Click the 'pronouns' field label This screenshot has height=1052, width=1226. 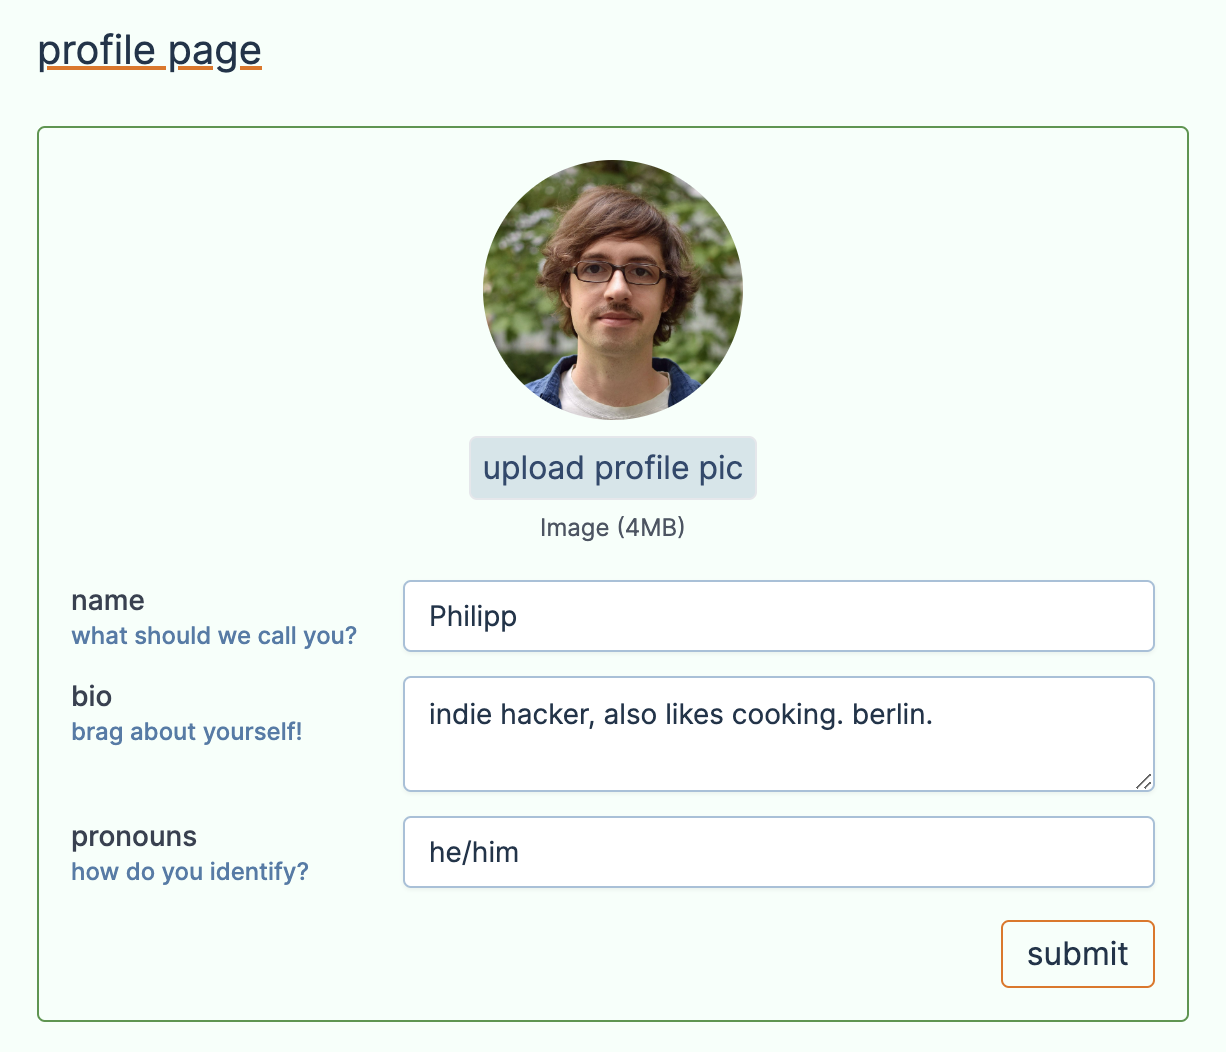click(x=134, y=837)
